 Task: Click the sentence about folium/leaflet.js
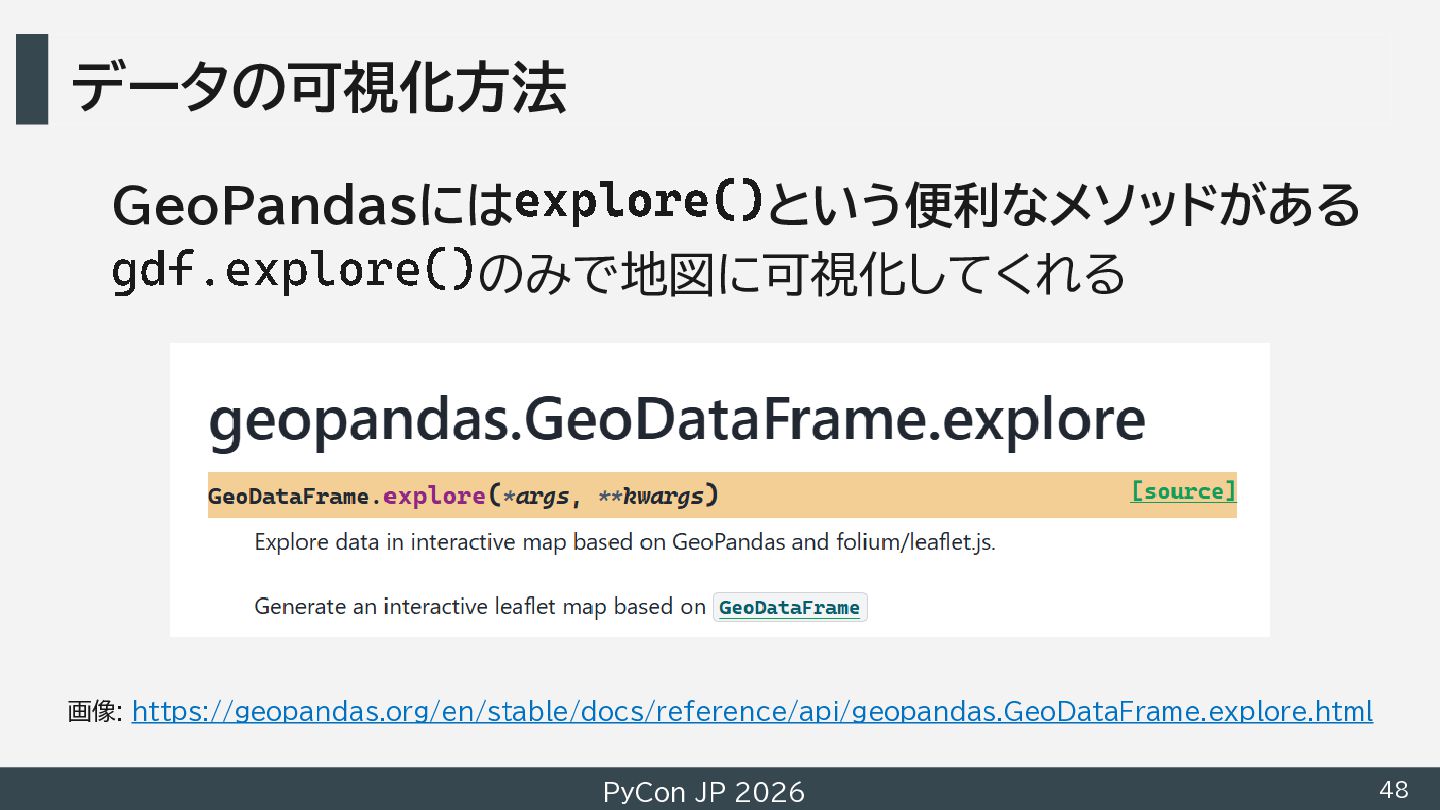pyautogui.click(x=625, y=543)
